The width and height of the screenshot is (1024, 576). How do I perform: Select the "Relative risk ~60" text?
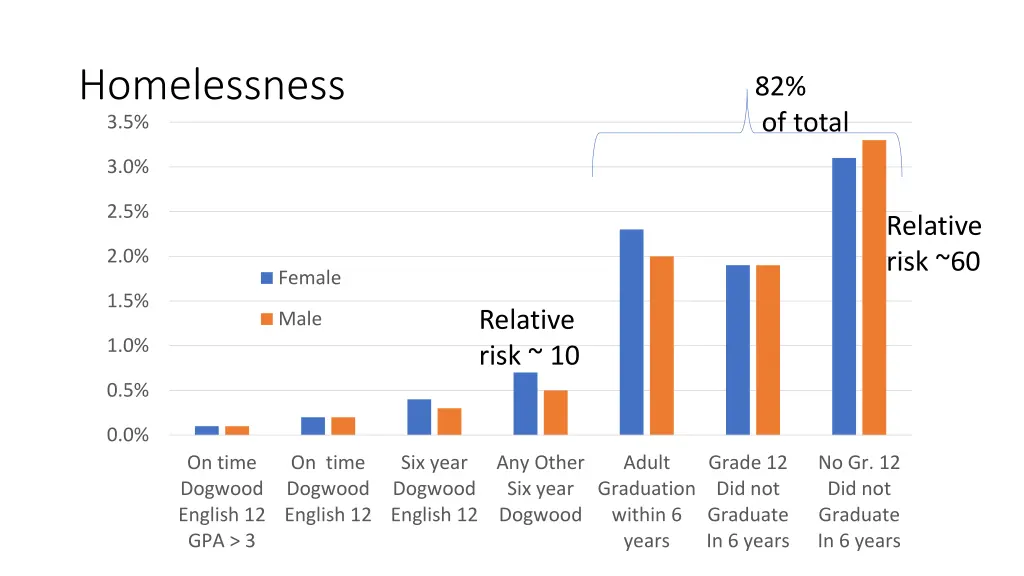tap(933, 244)
